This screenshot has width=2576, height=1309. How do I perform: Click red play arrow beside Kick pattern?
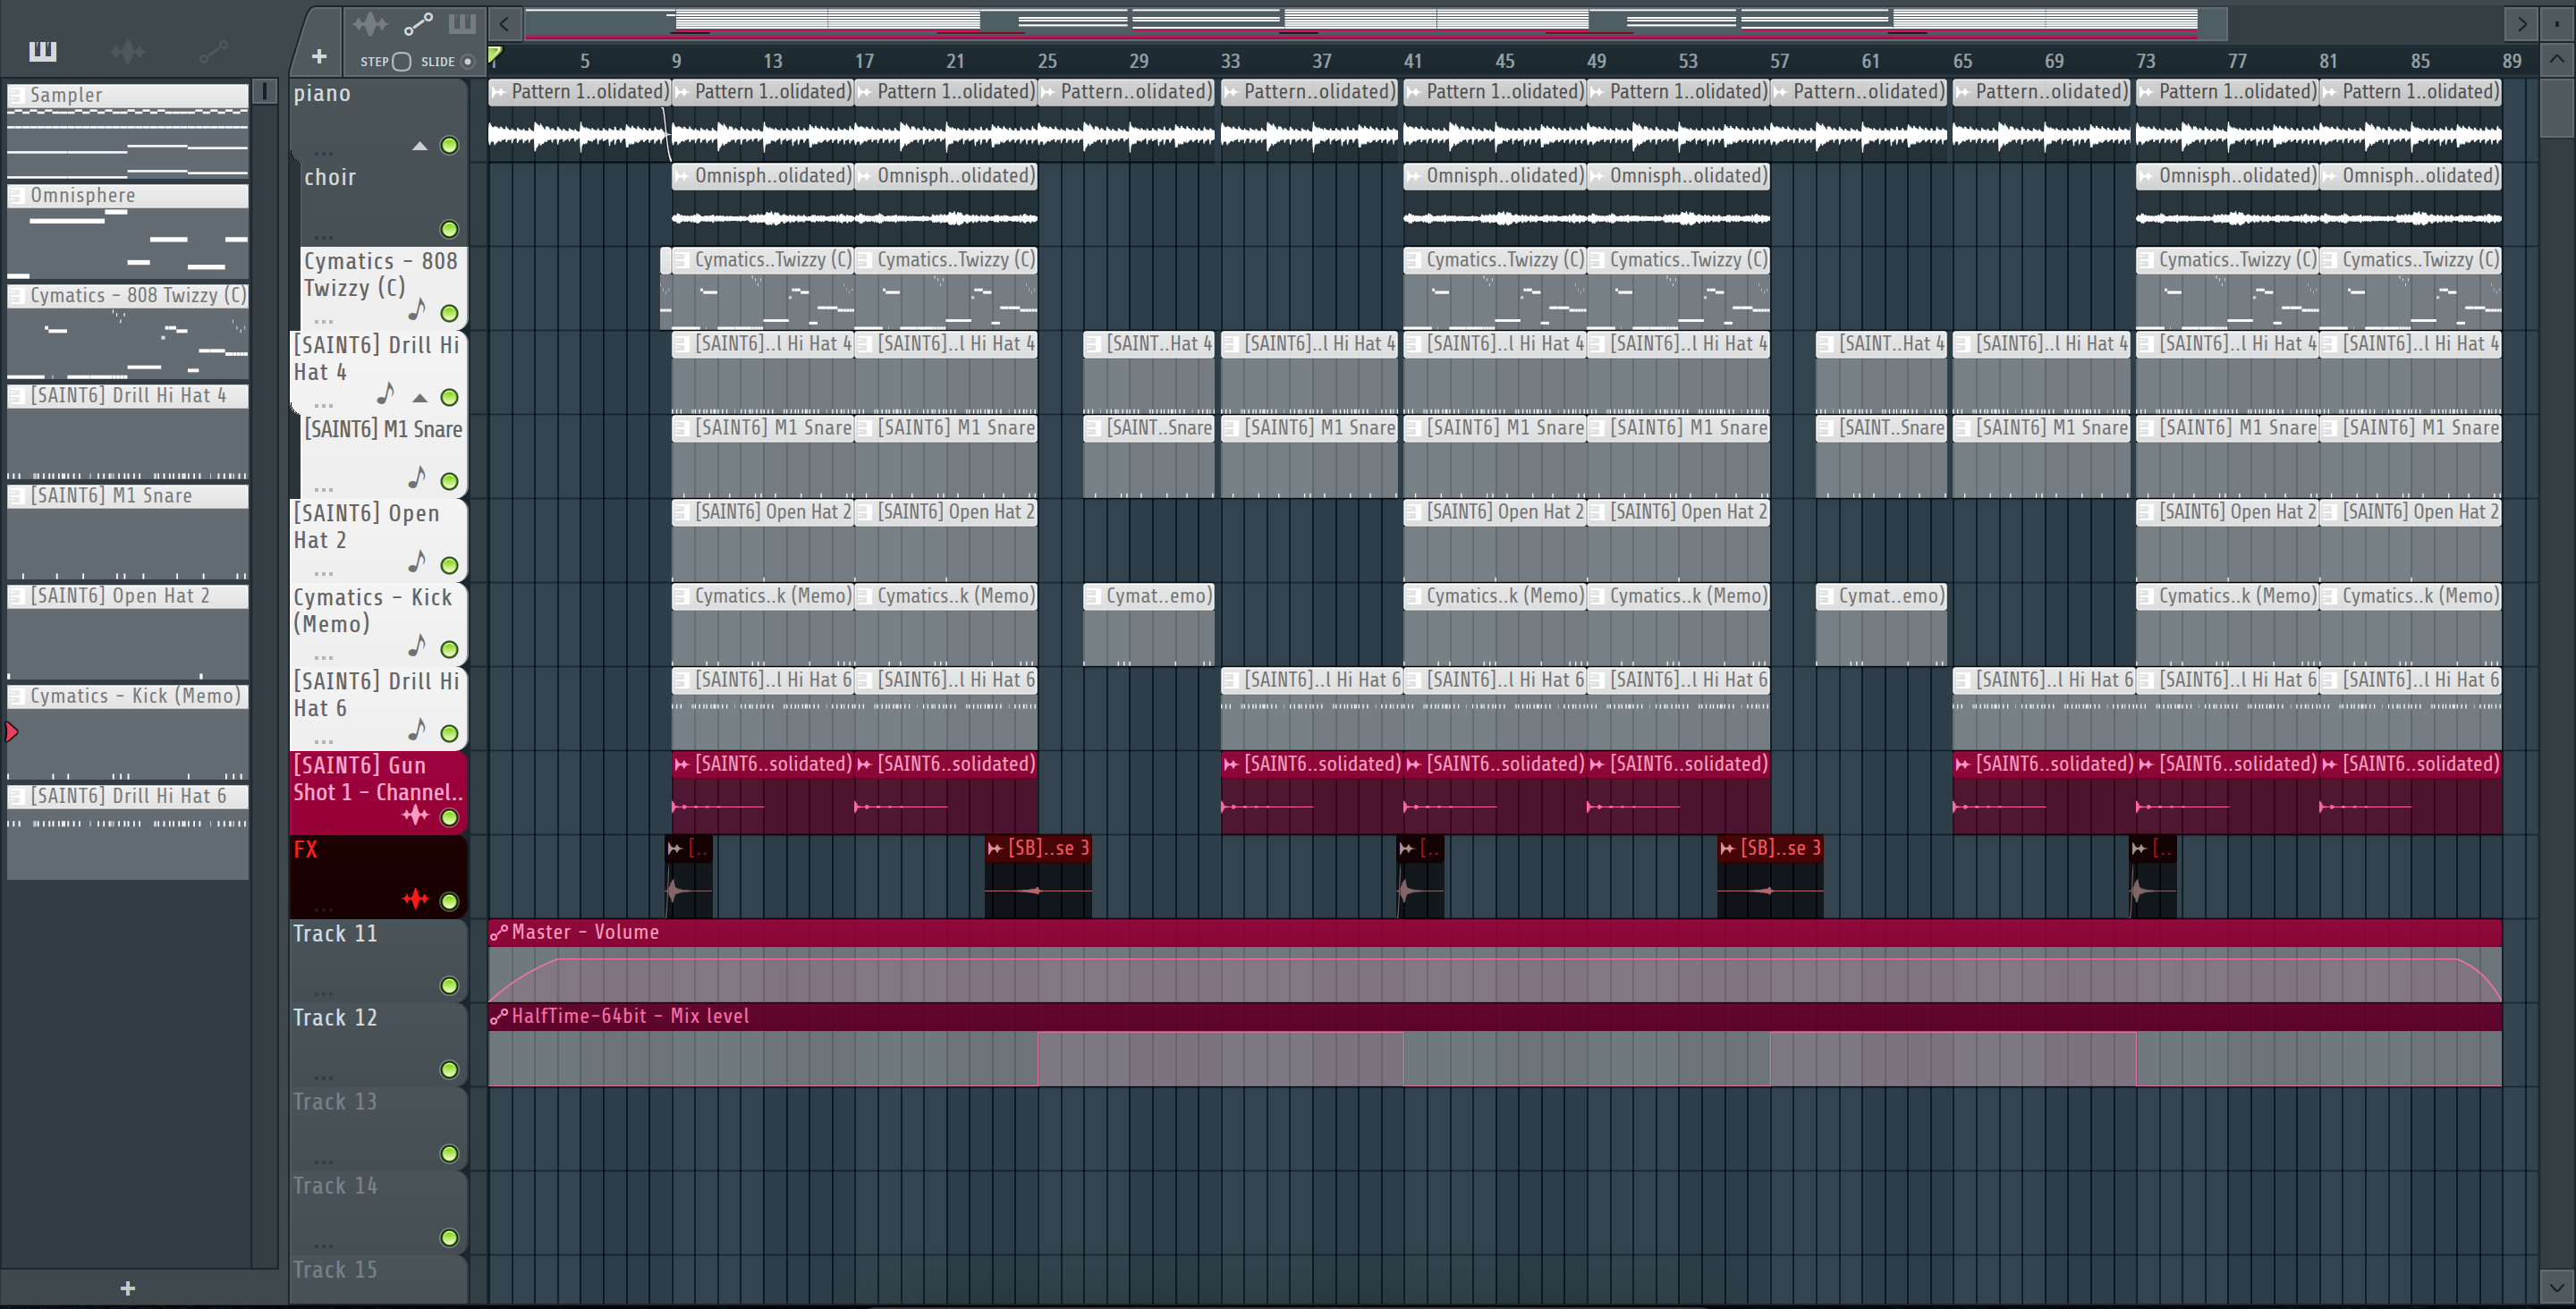click(x=12, y=732)
